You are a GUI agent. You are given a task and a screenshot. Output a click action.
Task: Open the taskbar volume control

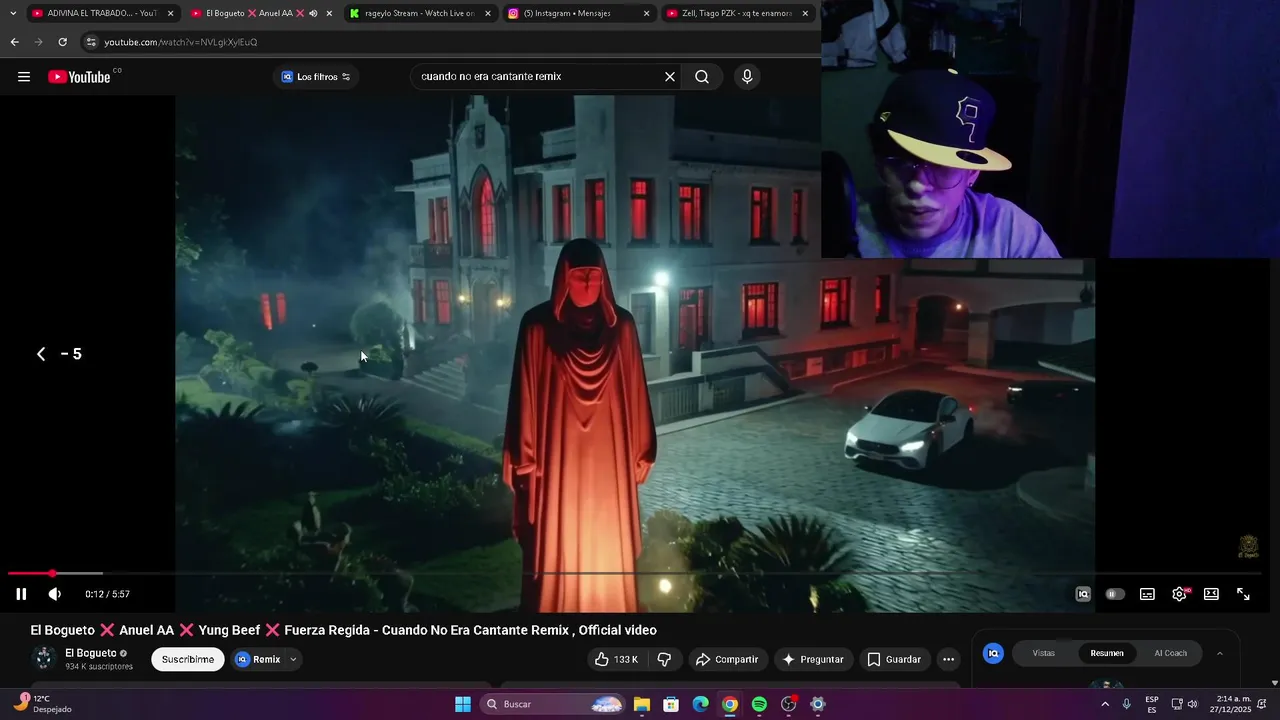pos(1192,704)
